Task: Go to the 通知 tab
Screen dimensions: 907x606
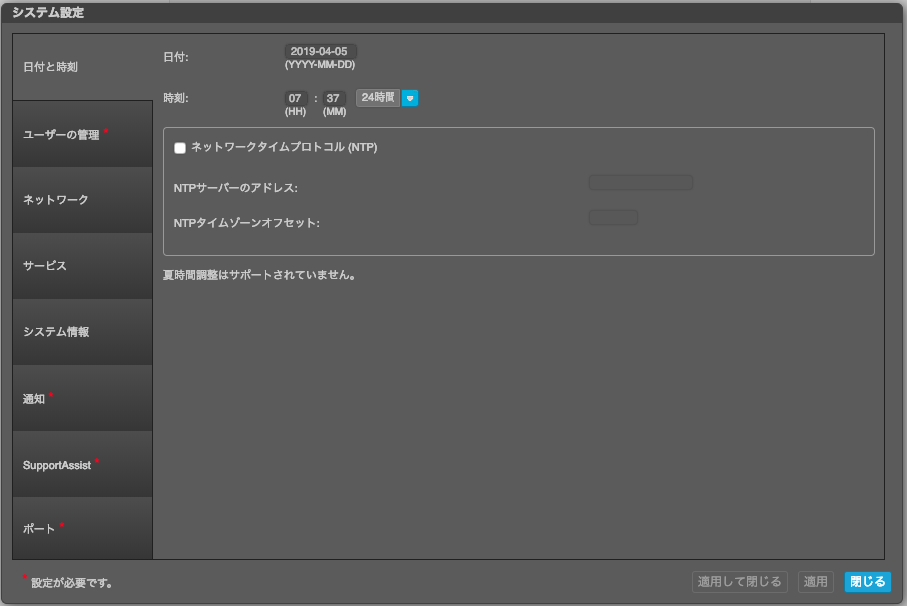Action: [x=83, y=398]
